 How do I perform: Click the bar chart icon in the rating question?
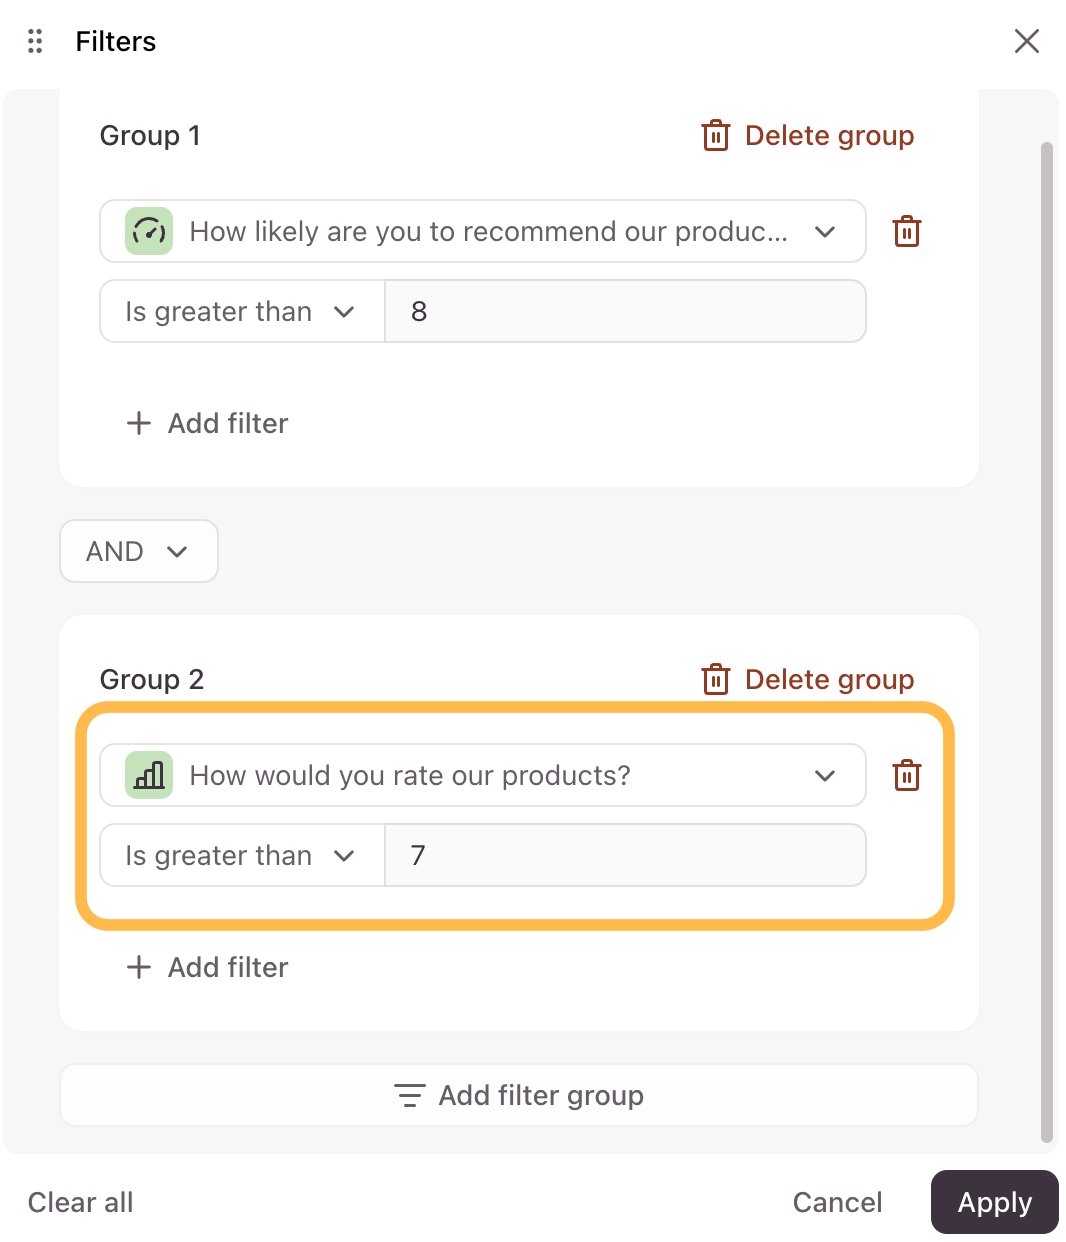149,776
